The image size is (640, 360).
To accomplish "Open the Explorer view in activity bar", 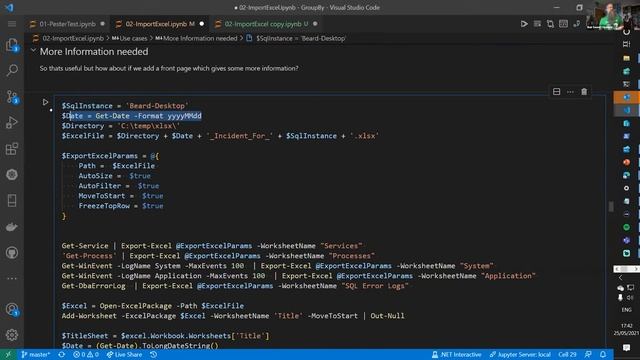I will coord(12,44).
